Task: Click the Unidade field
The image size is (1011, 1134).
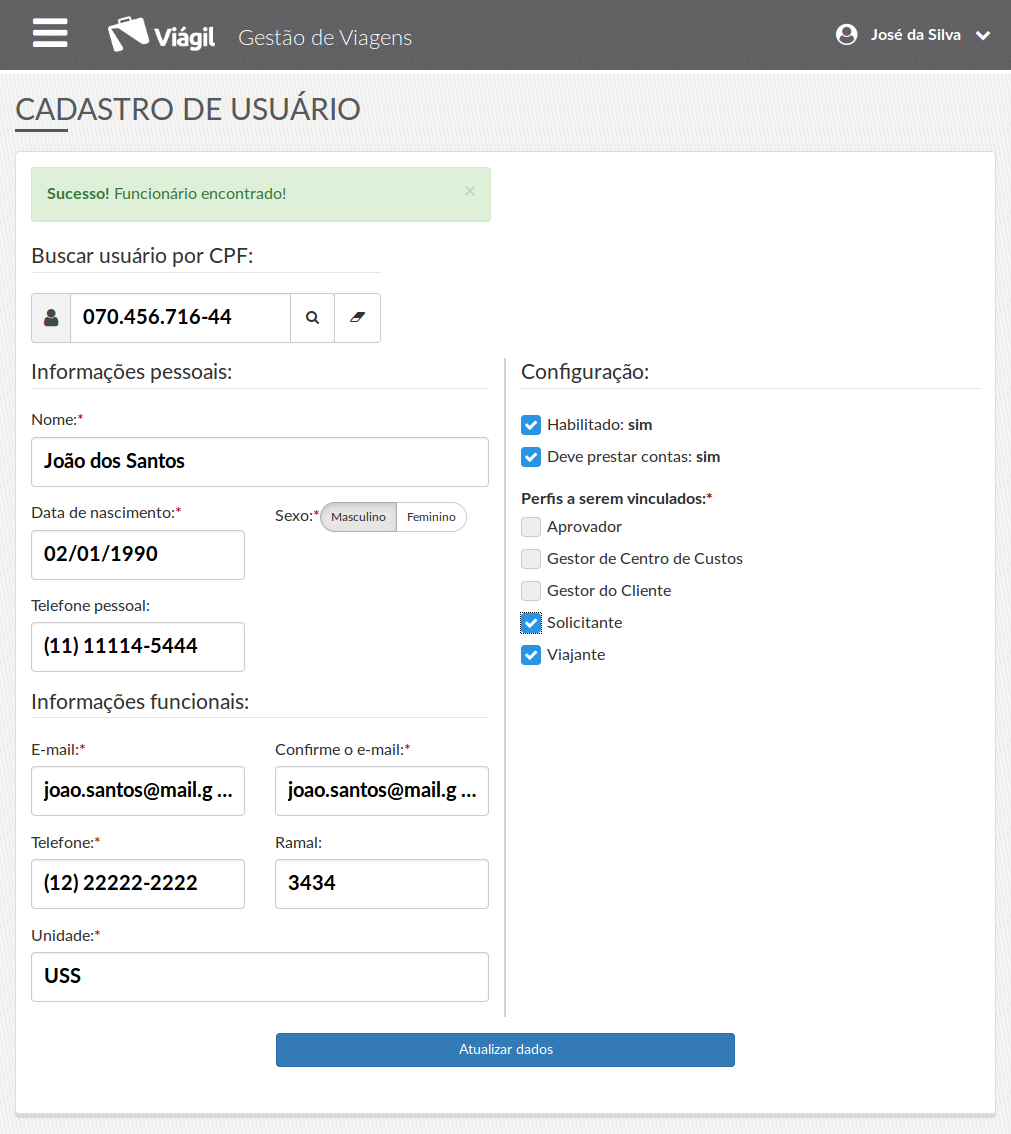Action: coord(260,977)
